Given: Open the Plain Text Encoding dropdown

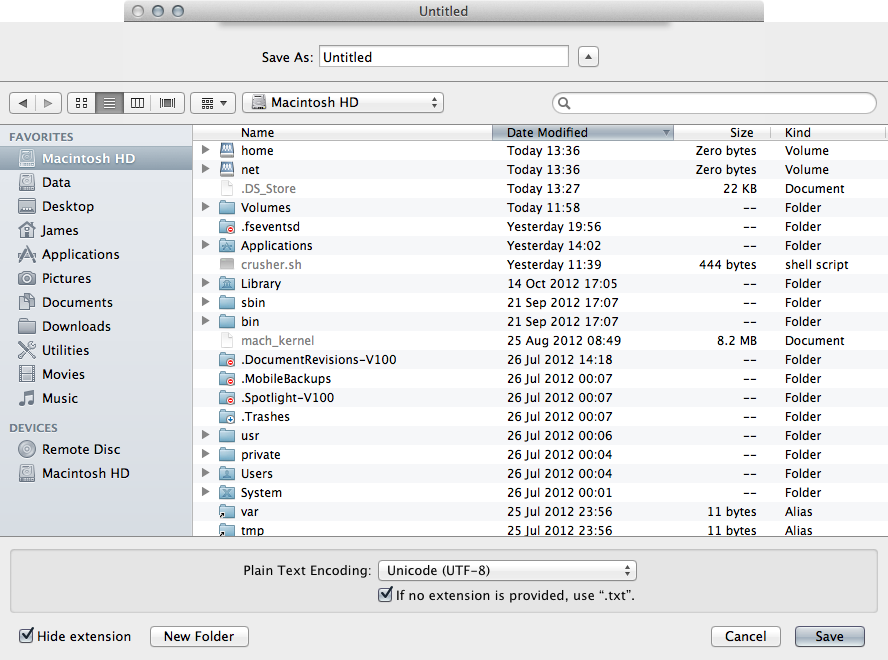Looking at the screenshot, I should point(507,570).
